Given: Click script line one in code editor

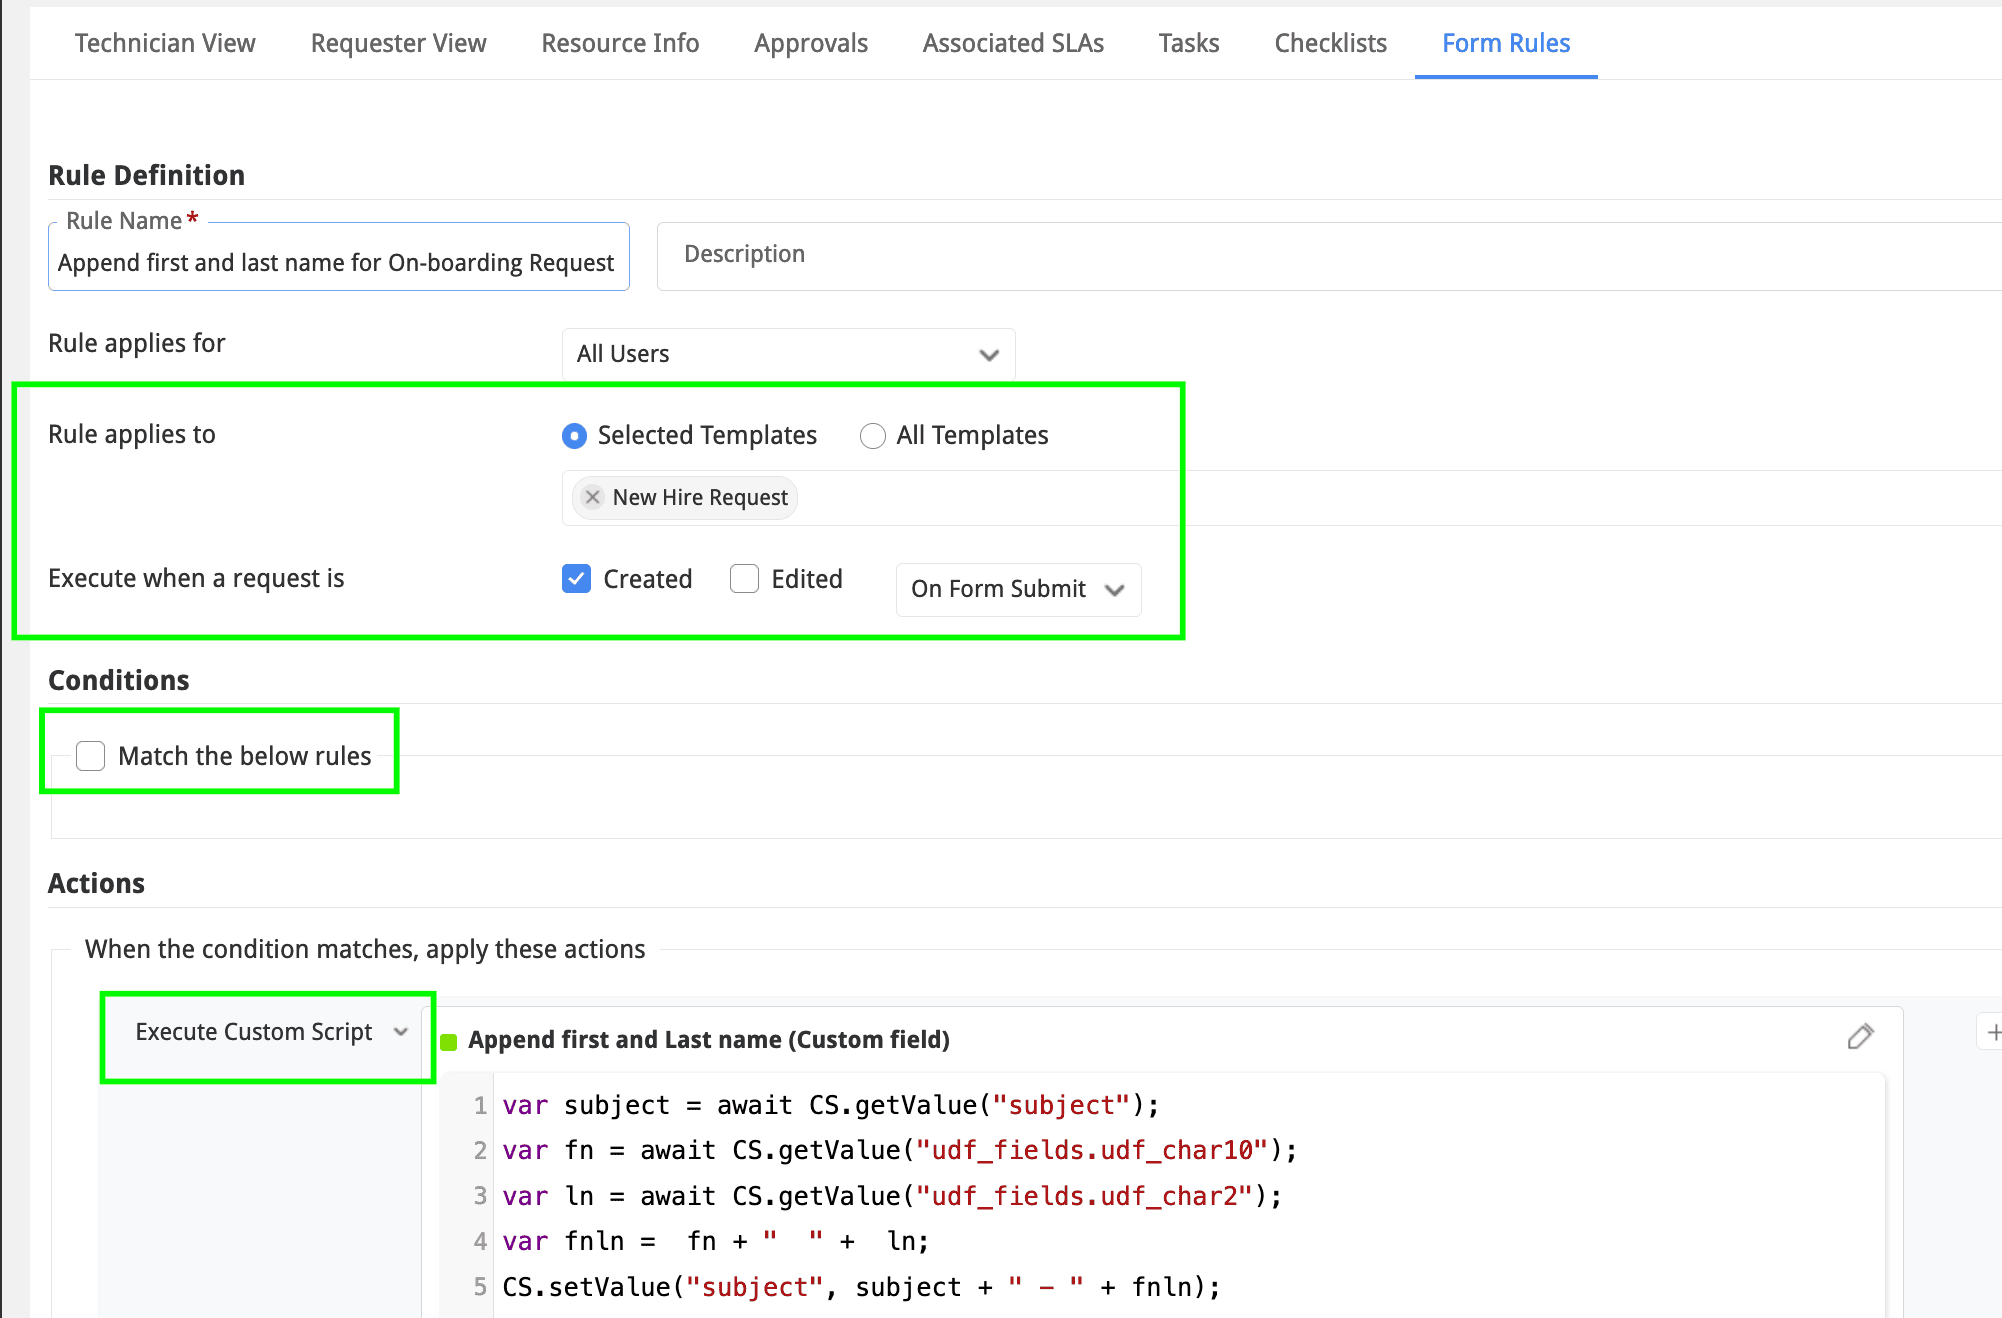Looking at the screenshot, I should point(830,1105).
